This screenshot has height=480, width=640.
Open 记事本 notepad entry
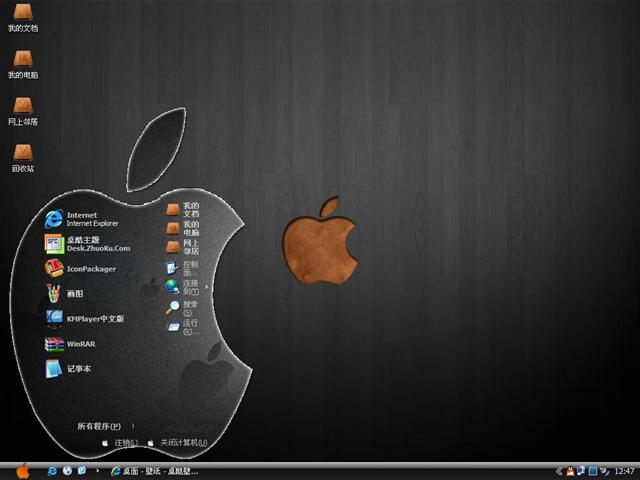68,369
